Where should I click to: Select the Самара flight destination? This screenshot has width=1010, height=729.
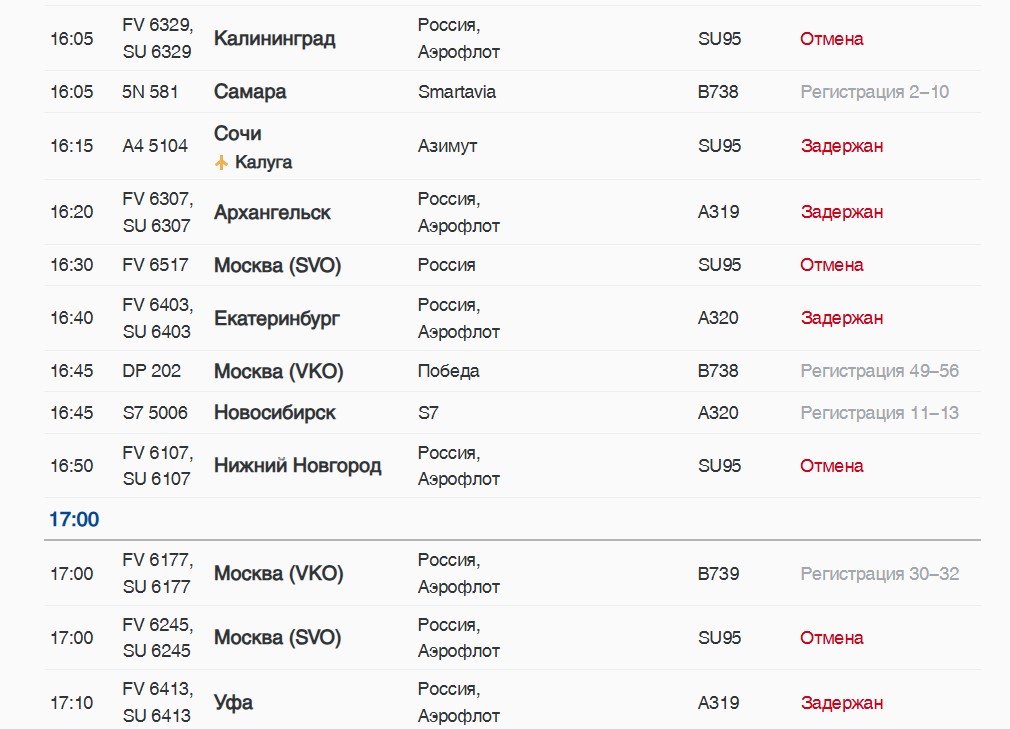[x=250, y=92]
